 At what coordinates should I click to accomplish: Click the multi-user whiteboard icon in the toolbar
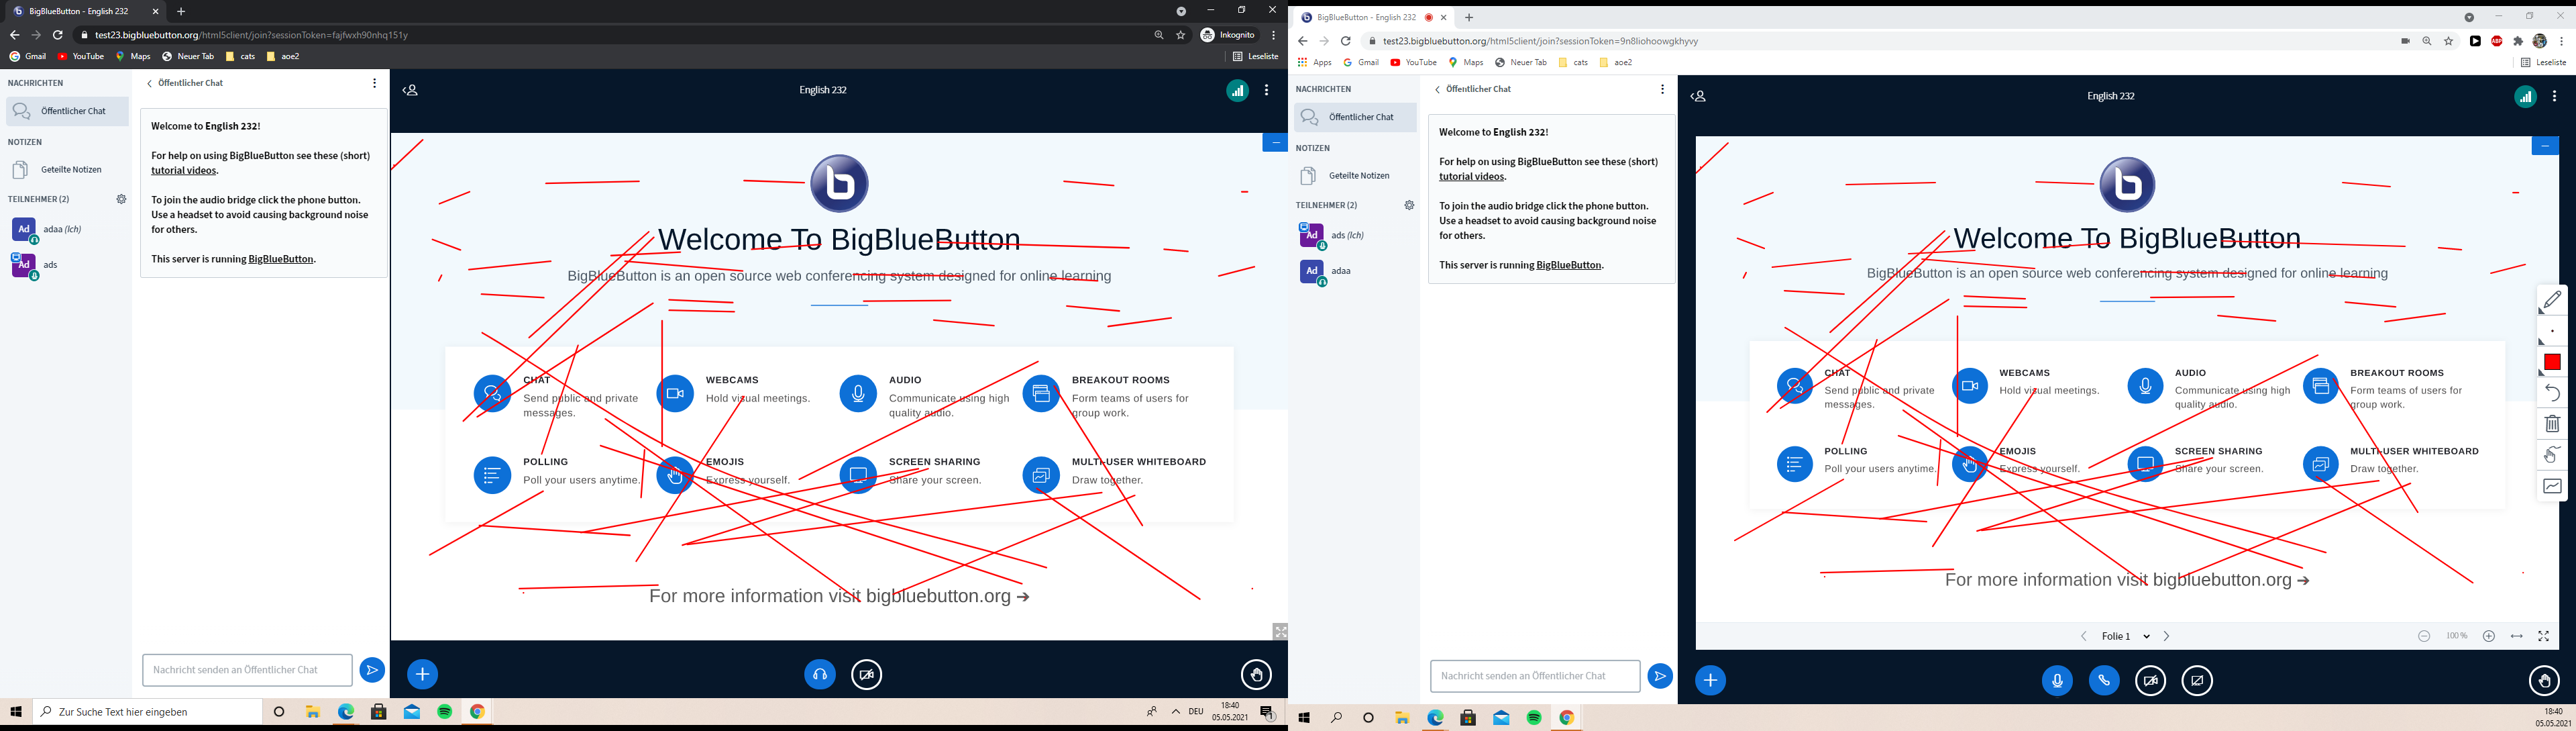click(2552, 455)
